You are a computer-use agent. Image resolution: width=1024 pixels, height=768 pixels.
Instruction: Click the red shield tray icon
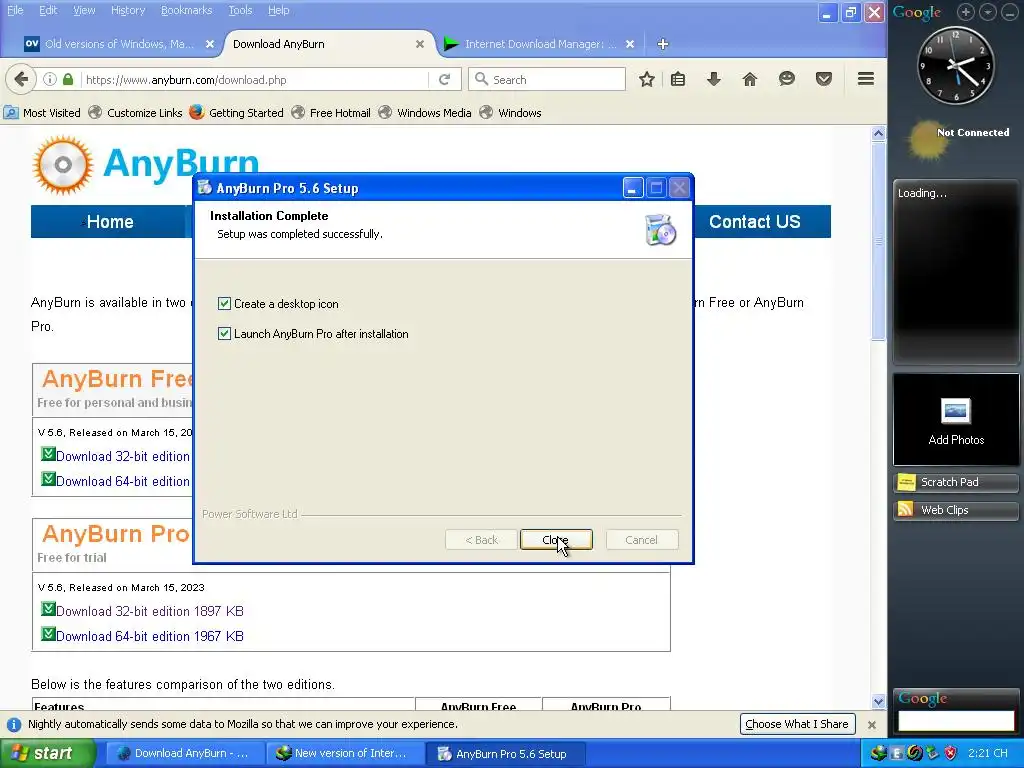coord(950,753)
